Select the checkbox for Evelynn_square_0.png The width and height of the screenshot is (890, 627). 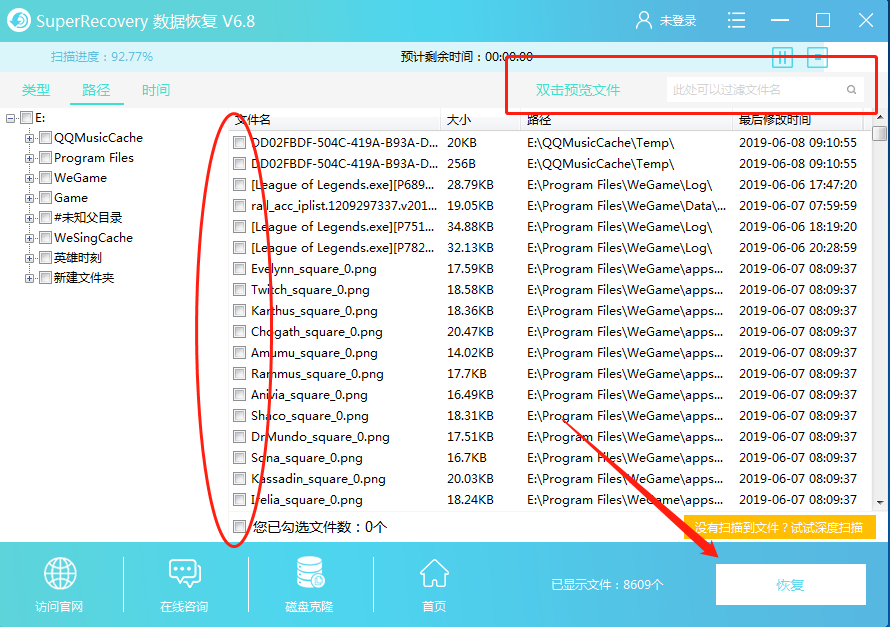point(238,269)
